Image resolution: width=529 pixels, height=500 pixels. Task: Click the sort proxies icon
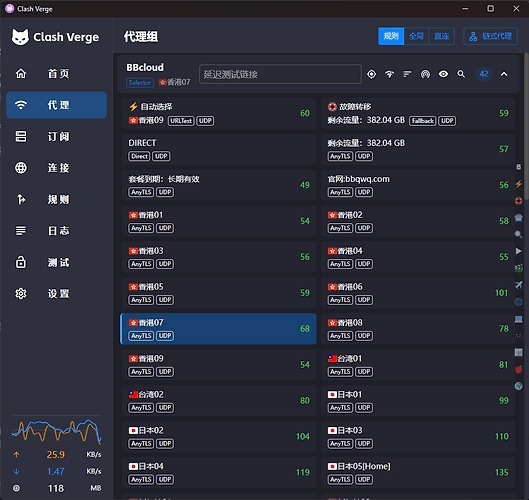point(407,74)
